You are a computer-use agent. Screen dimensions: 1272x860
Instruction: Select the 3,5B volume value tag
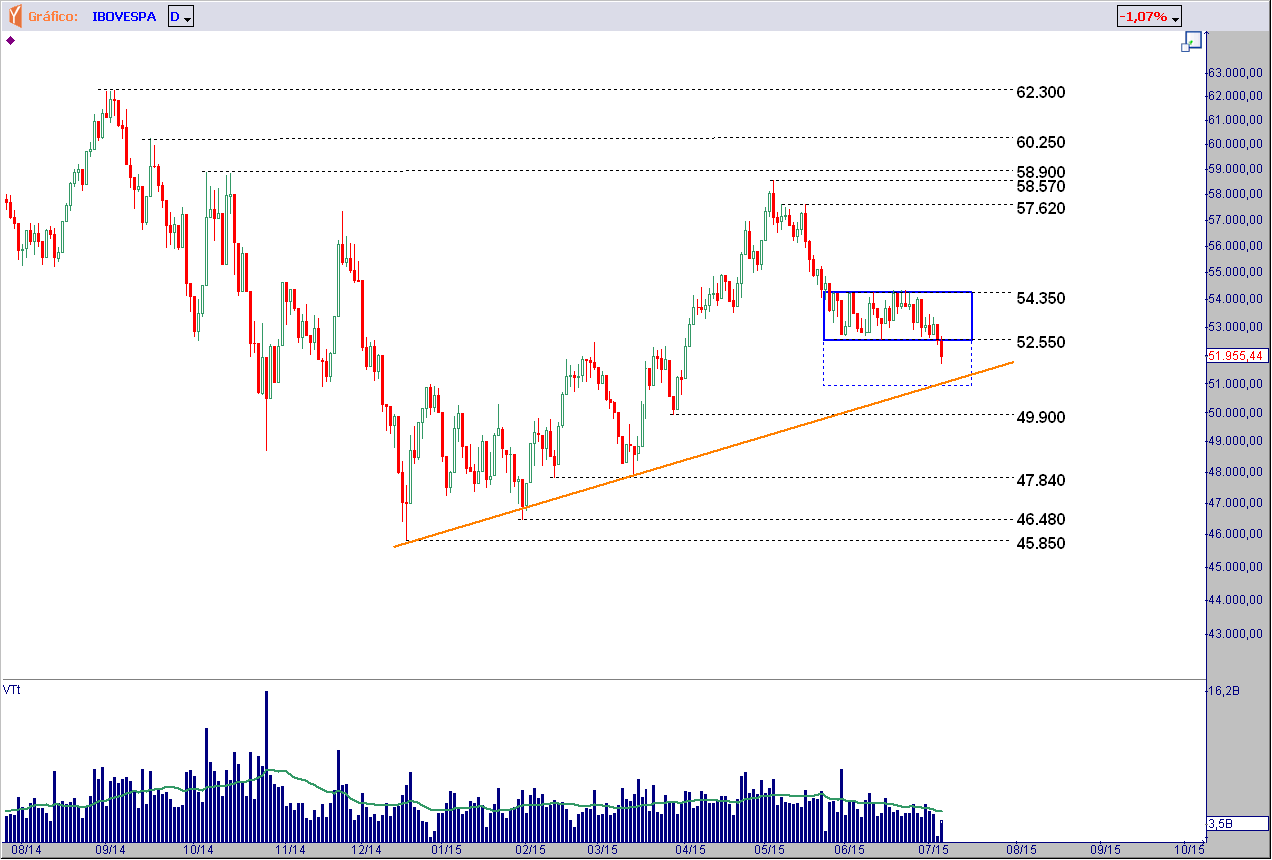[1222, 823]
